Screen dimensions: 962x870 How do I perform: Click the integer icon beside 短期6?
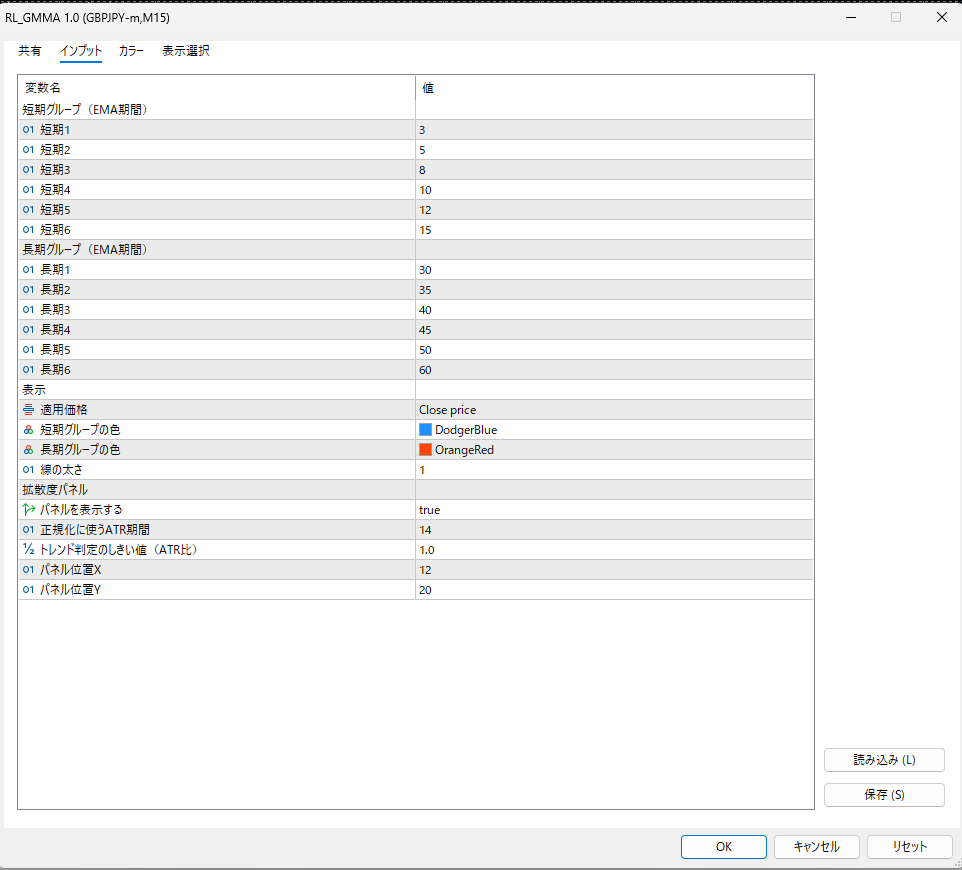point(28,229)
